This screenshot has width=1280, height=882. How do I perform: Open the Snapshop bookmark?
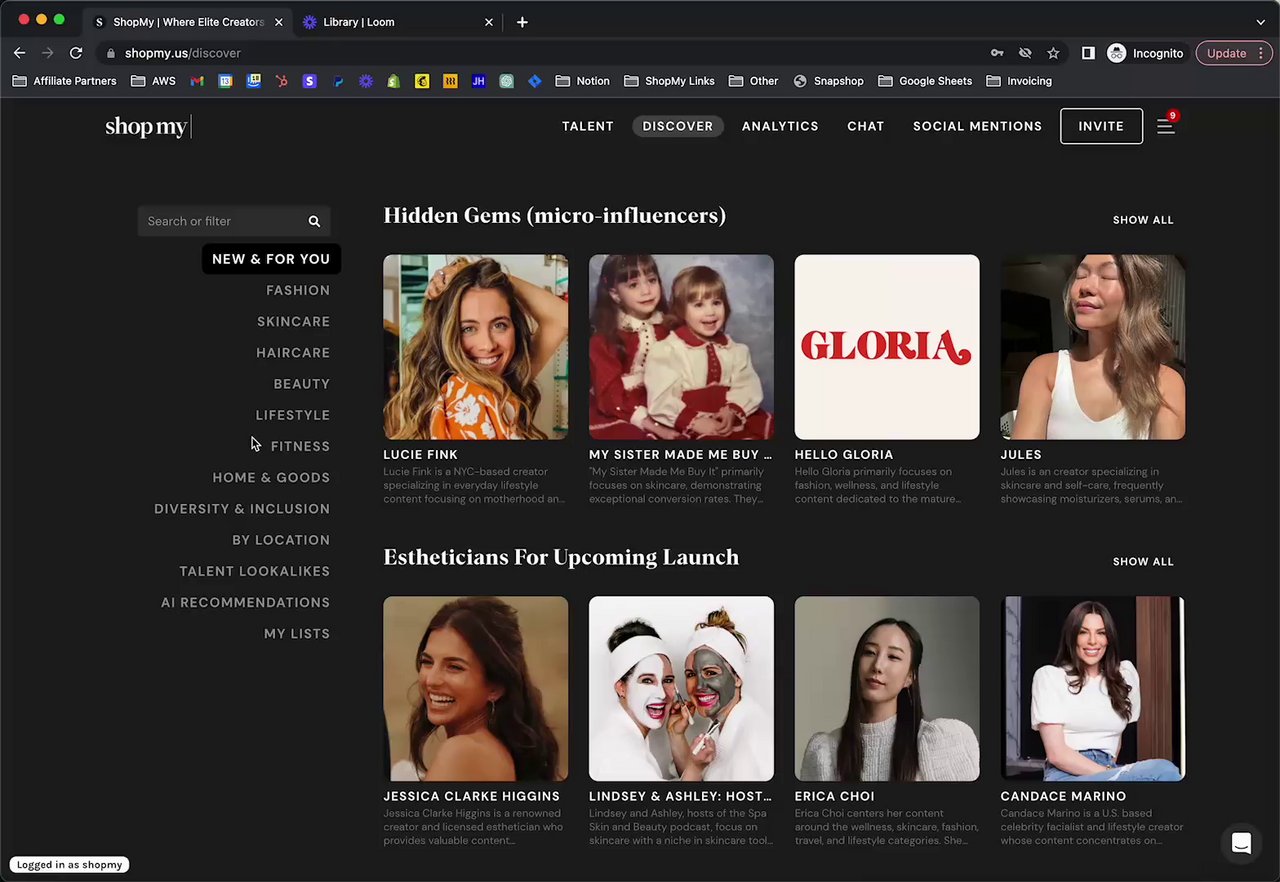[828, 81]
